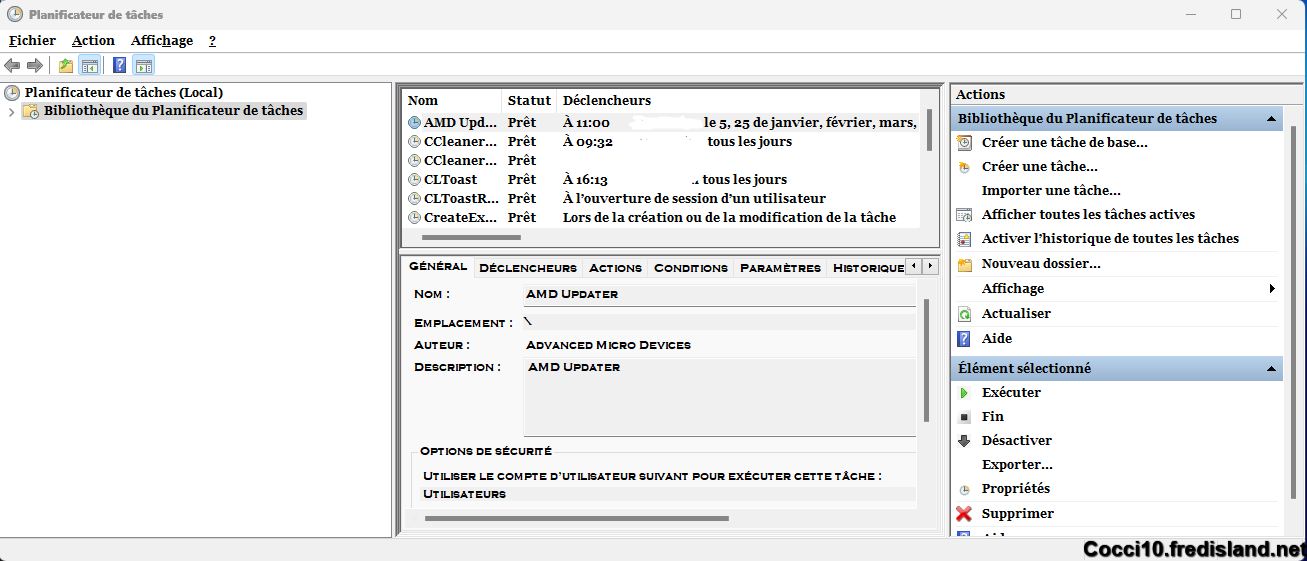Switch to the Historique tab
1307x561 pixels.
click(868, 268)
